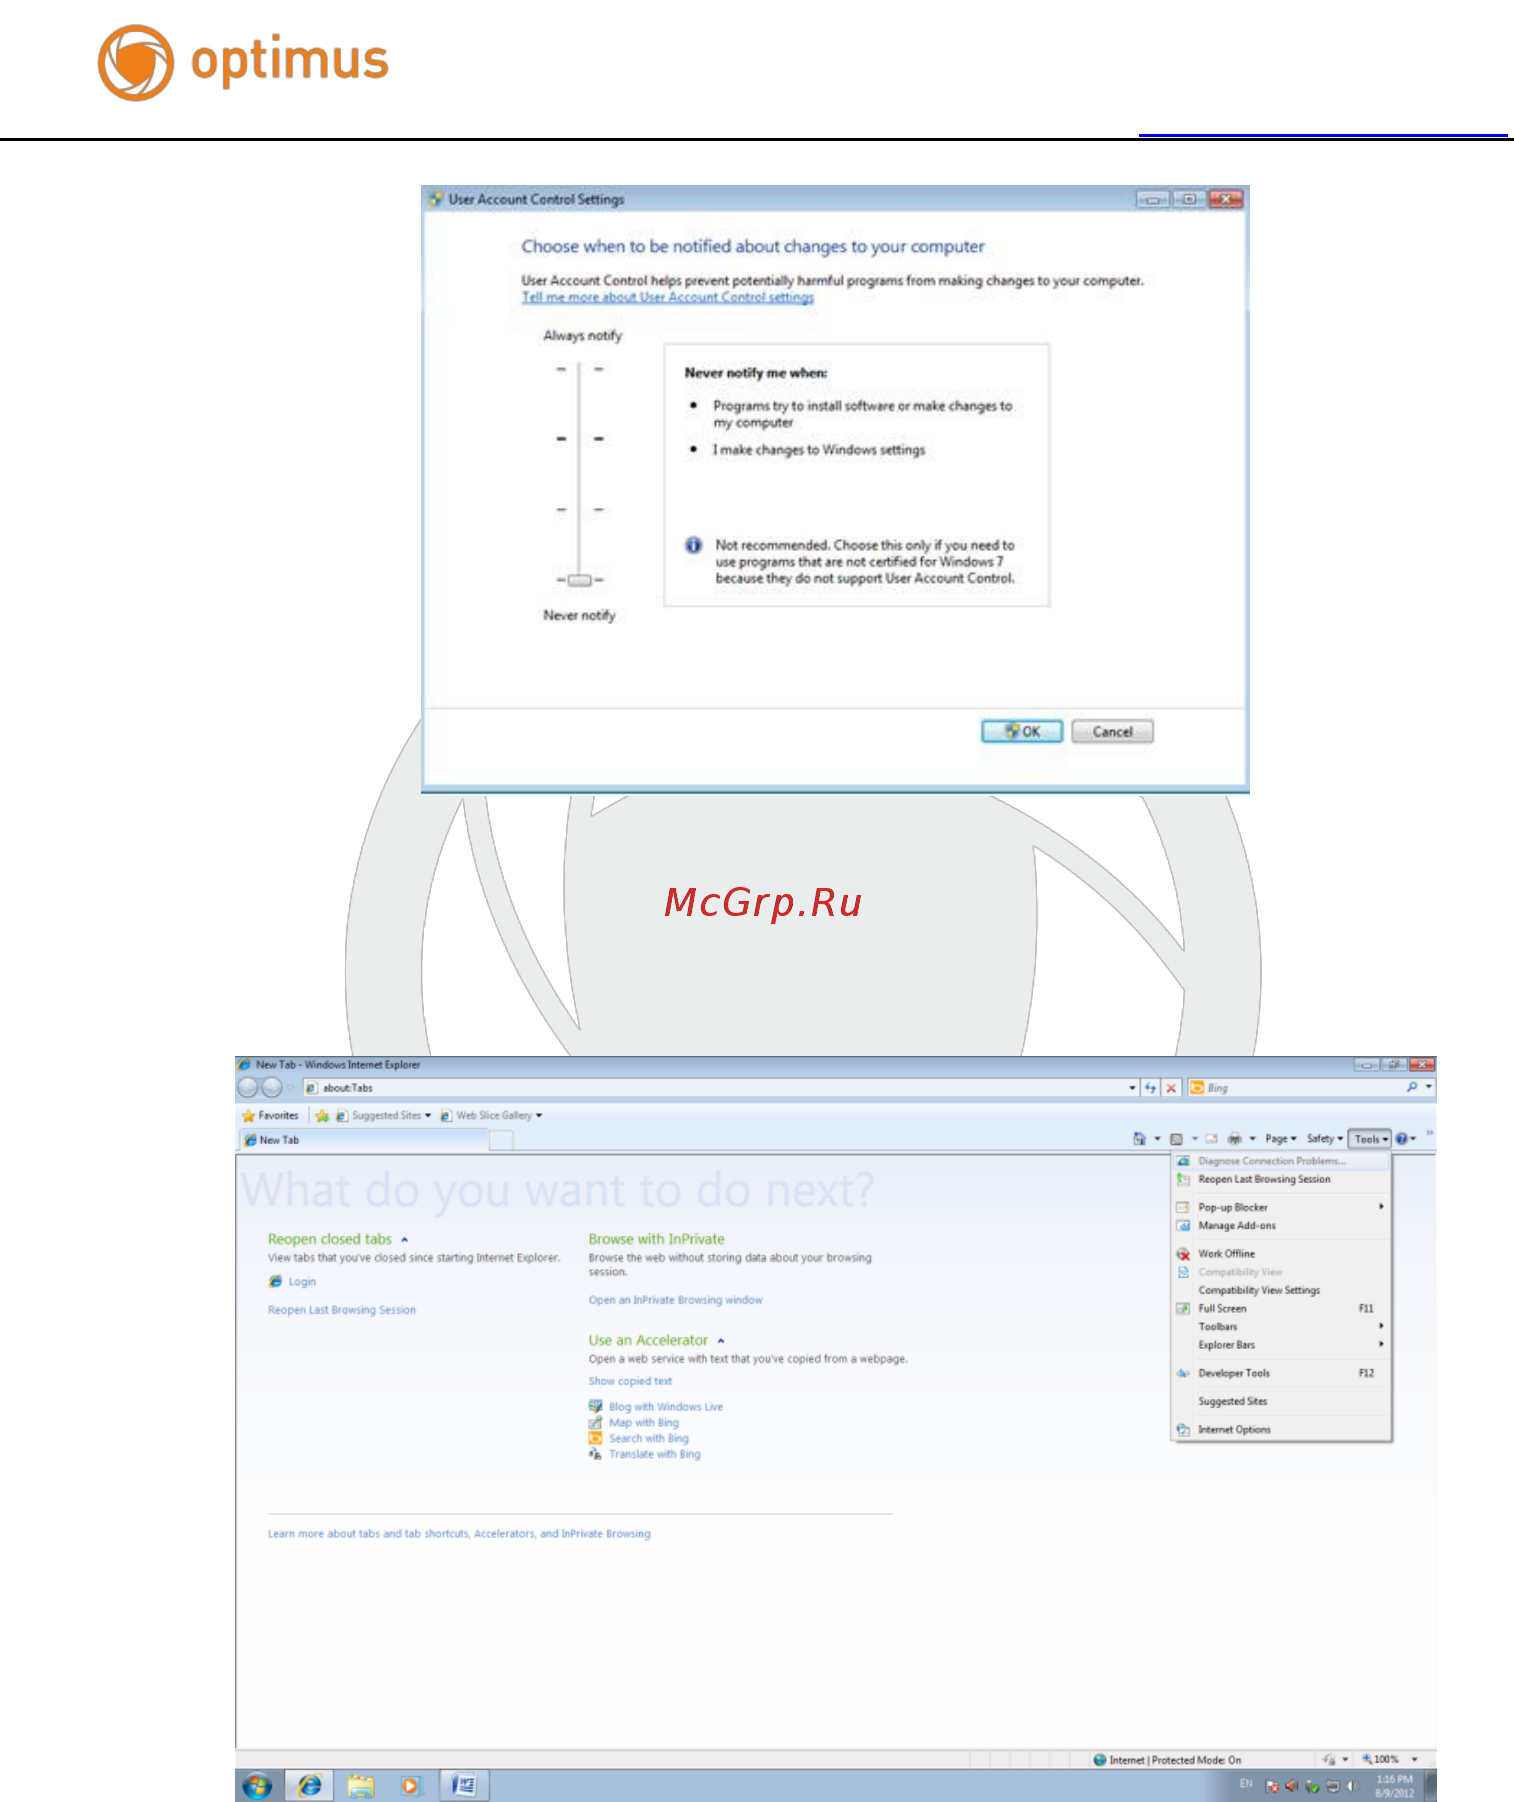
Task: Choose Suggested Sites in Tools menu
Action: point(1282,1402)
